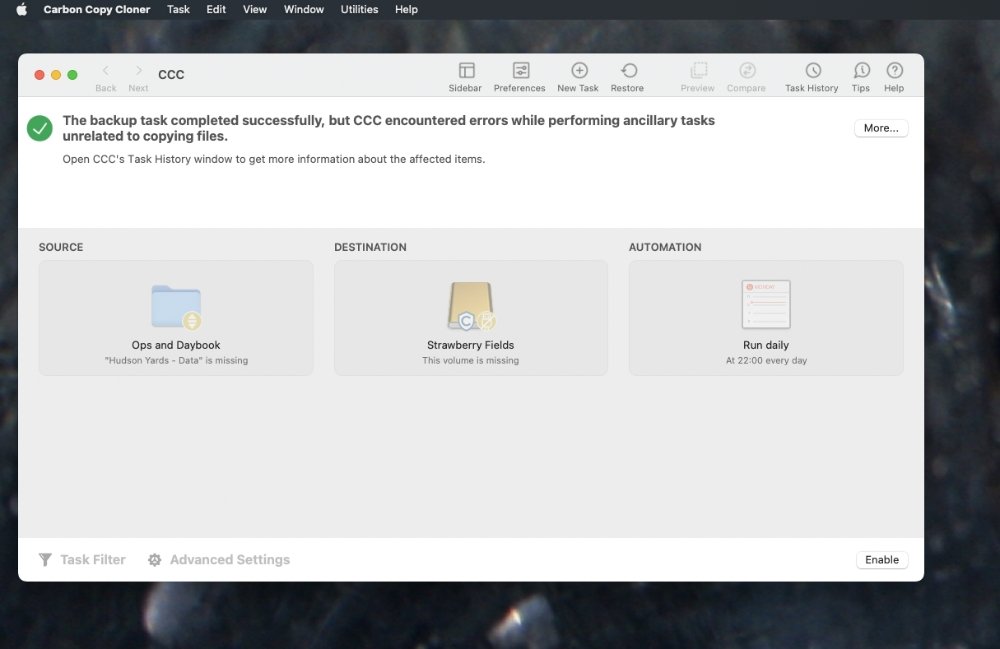
Task: Create a New Task with plus icon
Action: coord(579,70)
